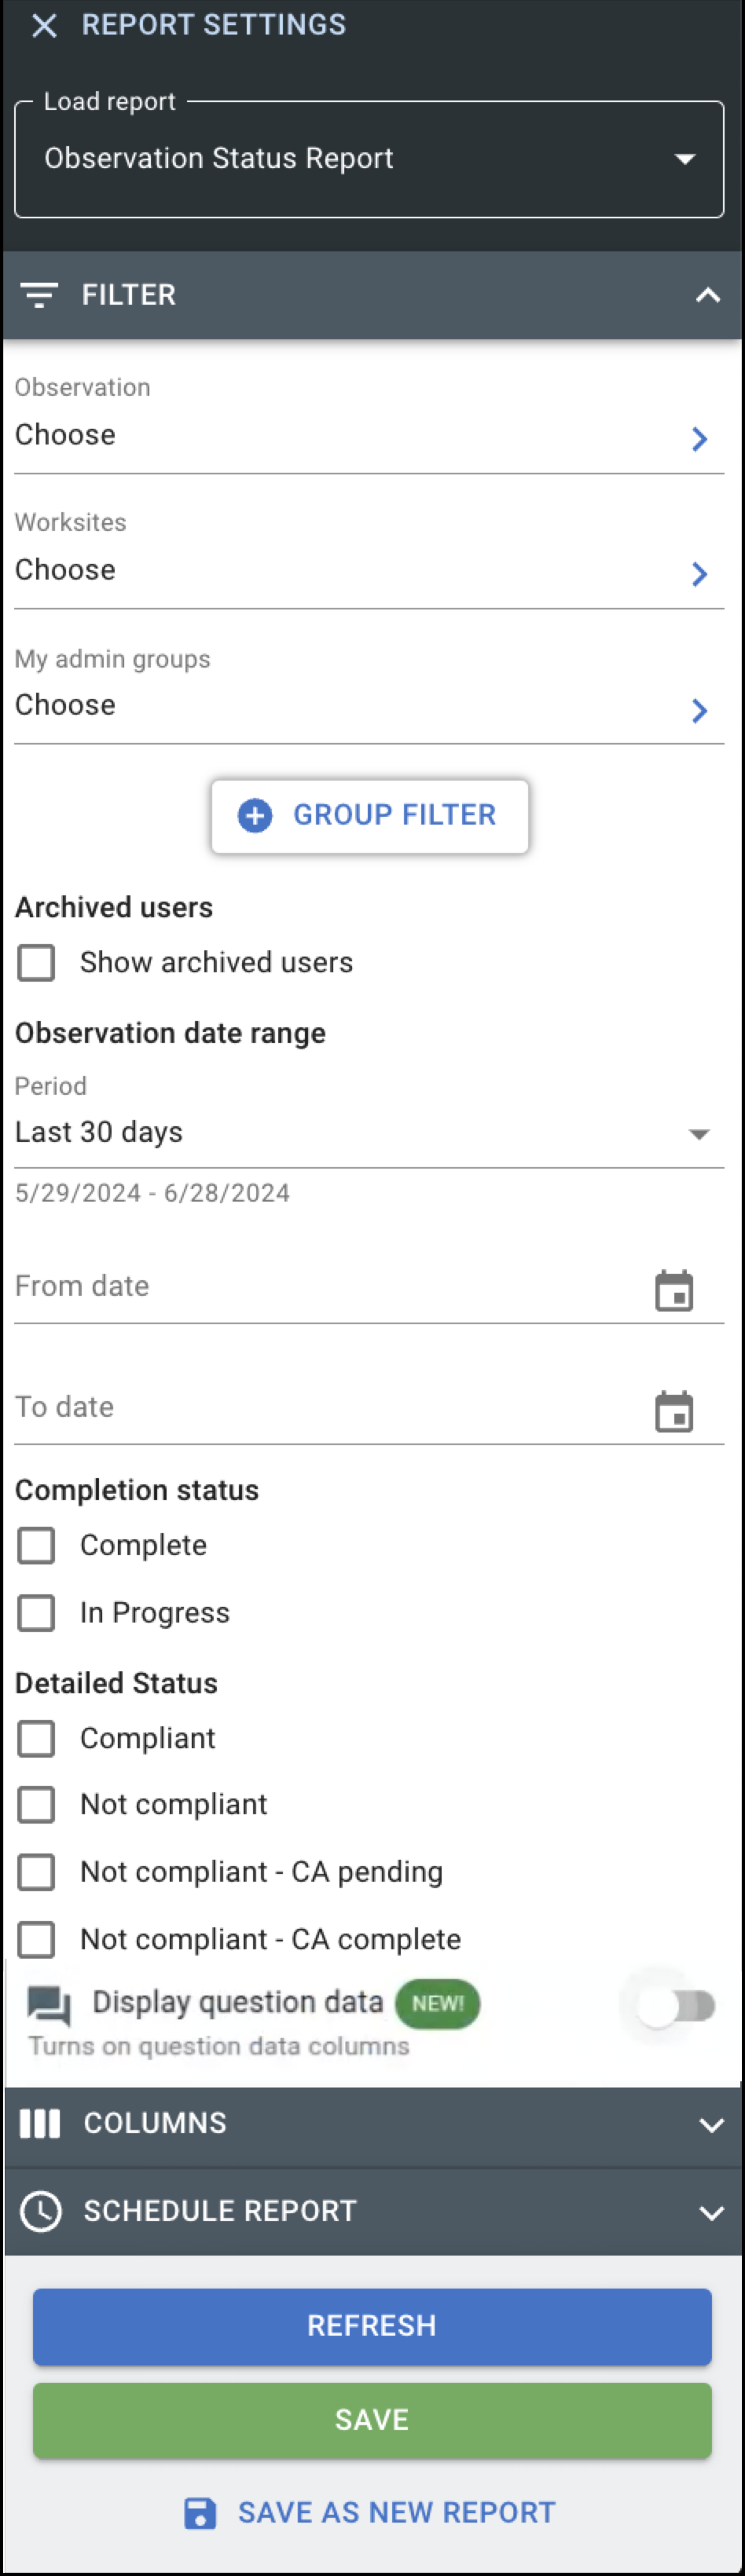Check the Complete status checkbox

coord(37,1545)
